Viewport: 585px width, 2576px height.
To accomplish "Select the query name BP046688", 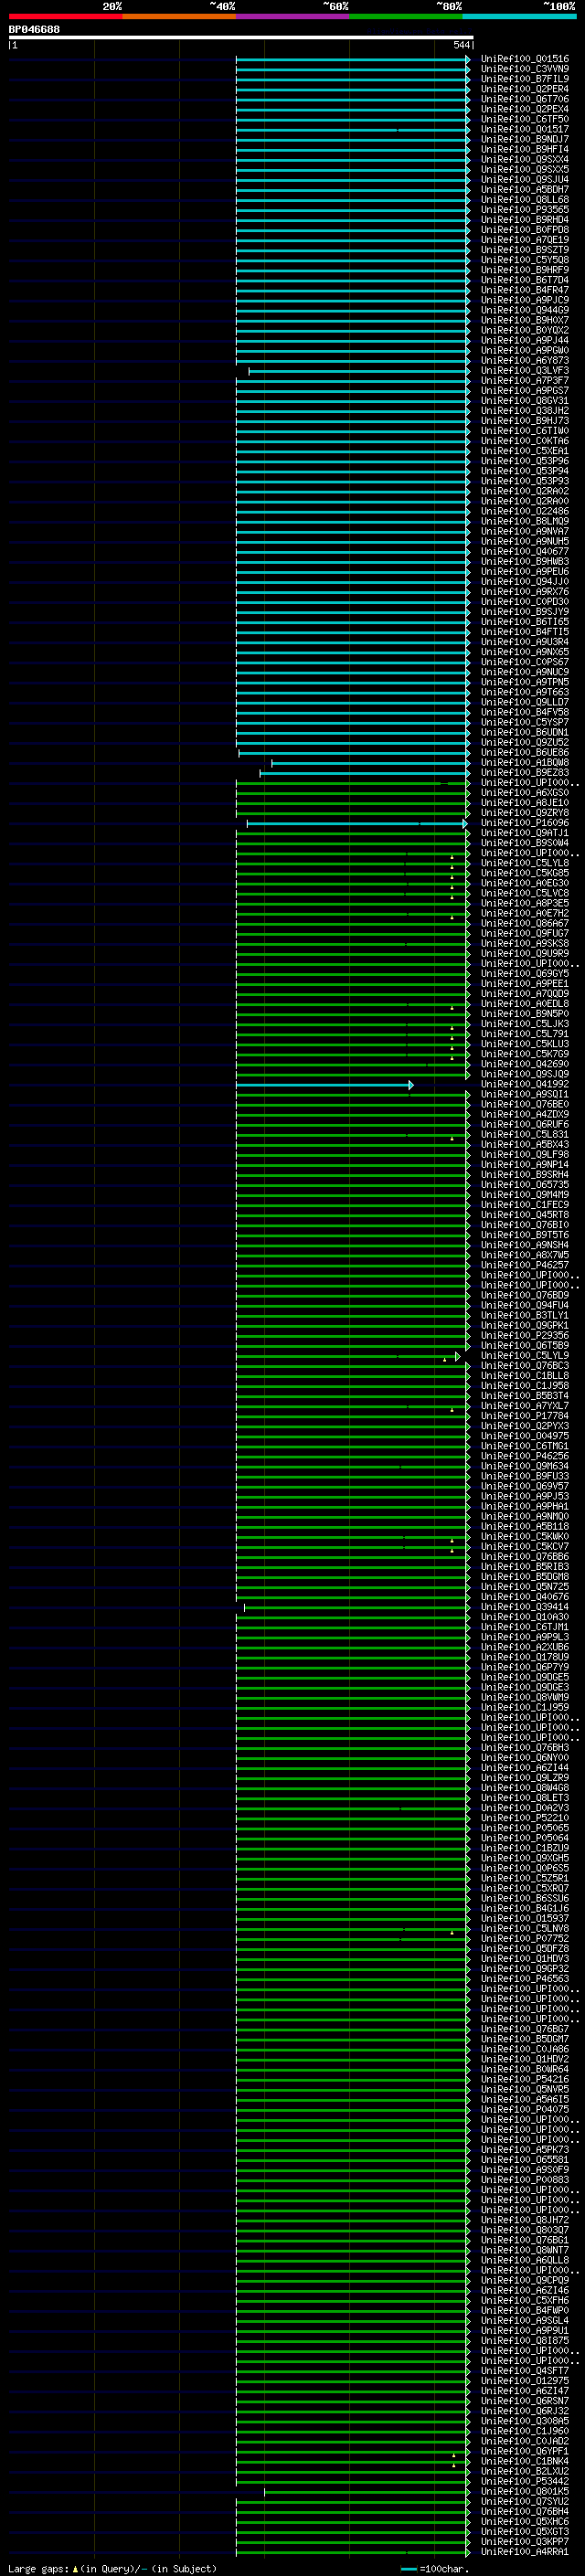I will click(x=34, y=29).
